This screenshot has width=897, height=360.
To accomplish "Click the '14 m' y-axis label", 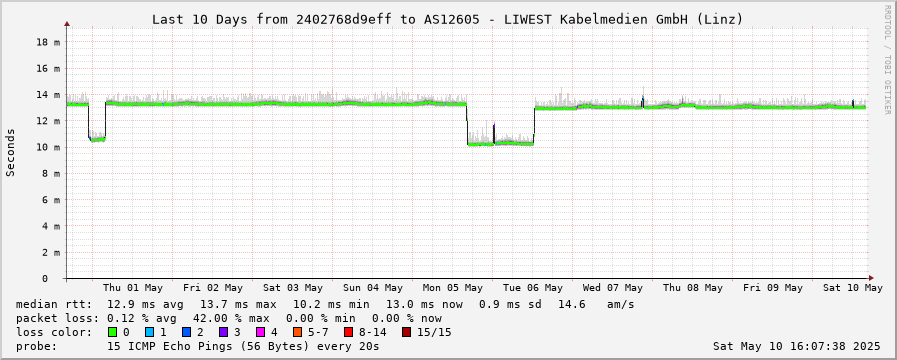I will coord(49,94).
